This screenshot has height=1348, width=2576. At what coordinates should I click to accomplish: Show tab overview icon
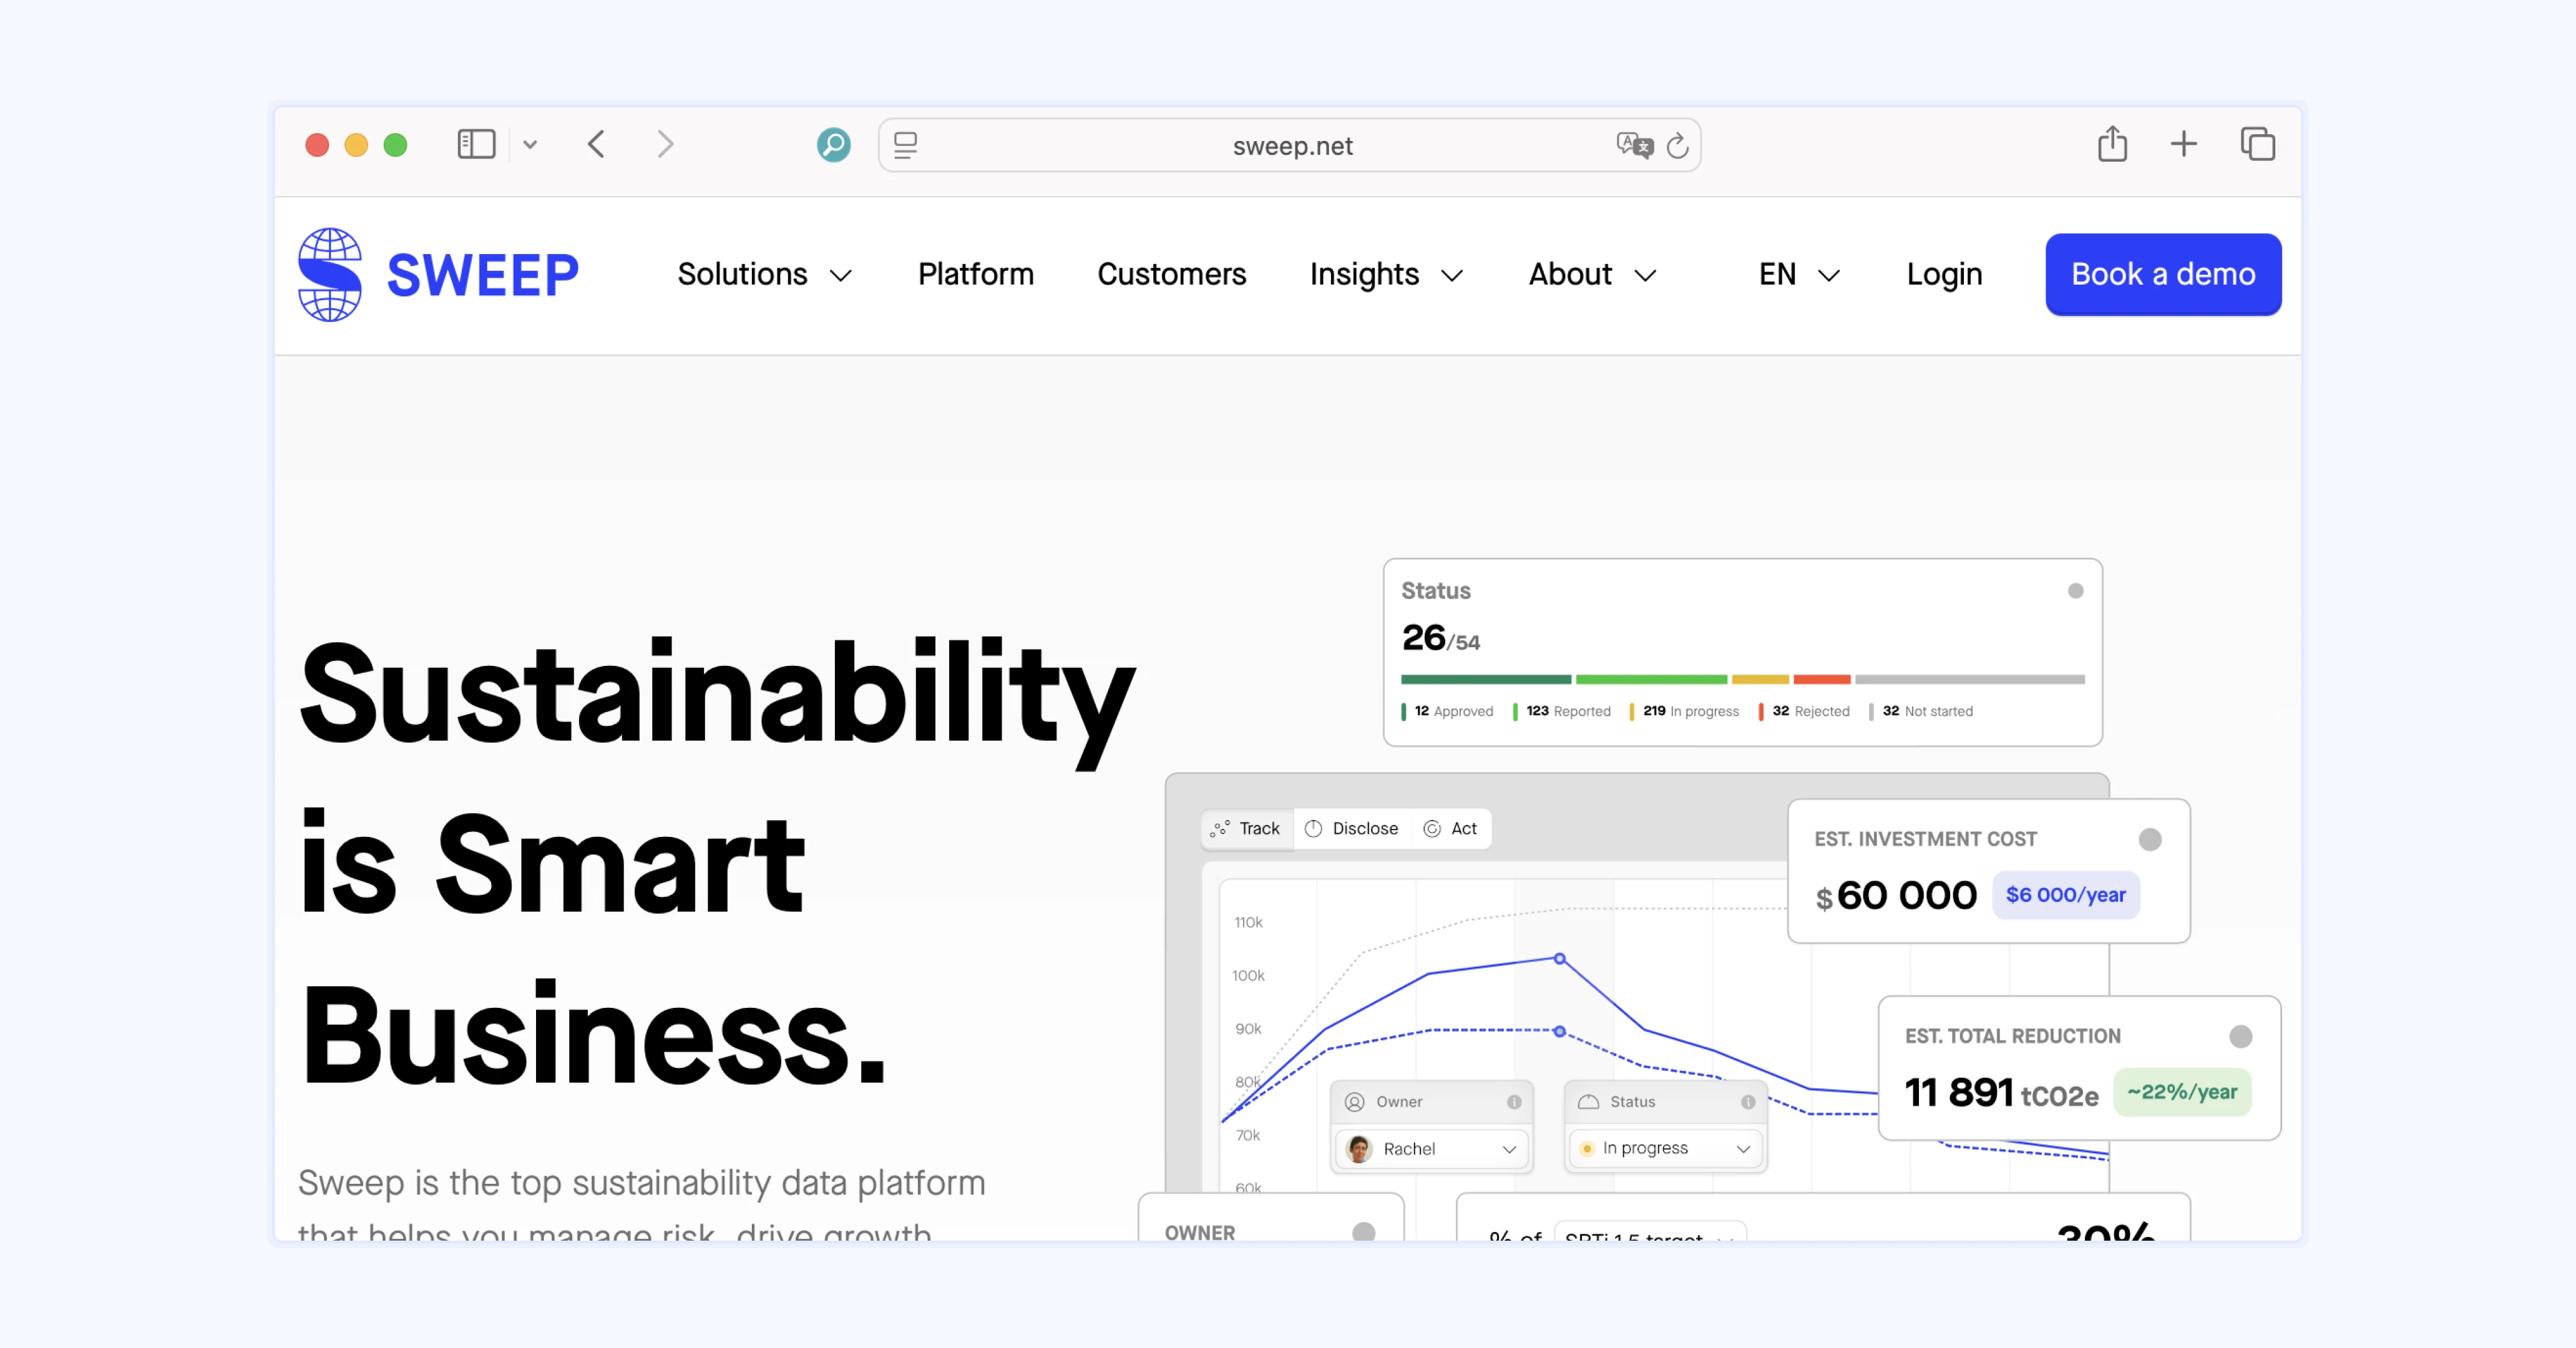(x=2258, y=144)
